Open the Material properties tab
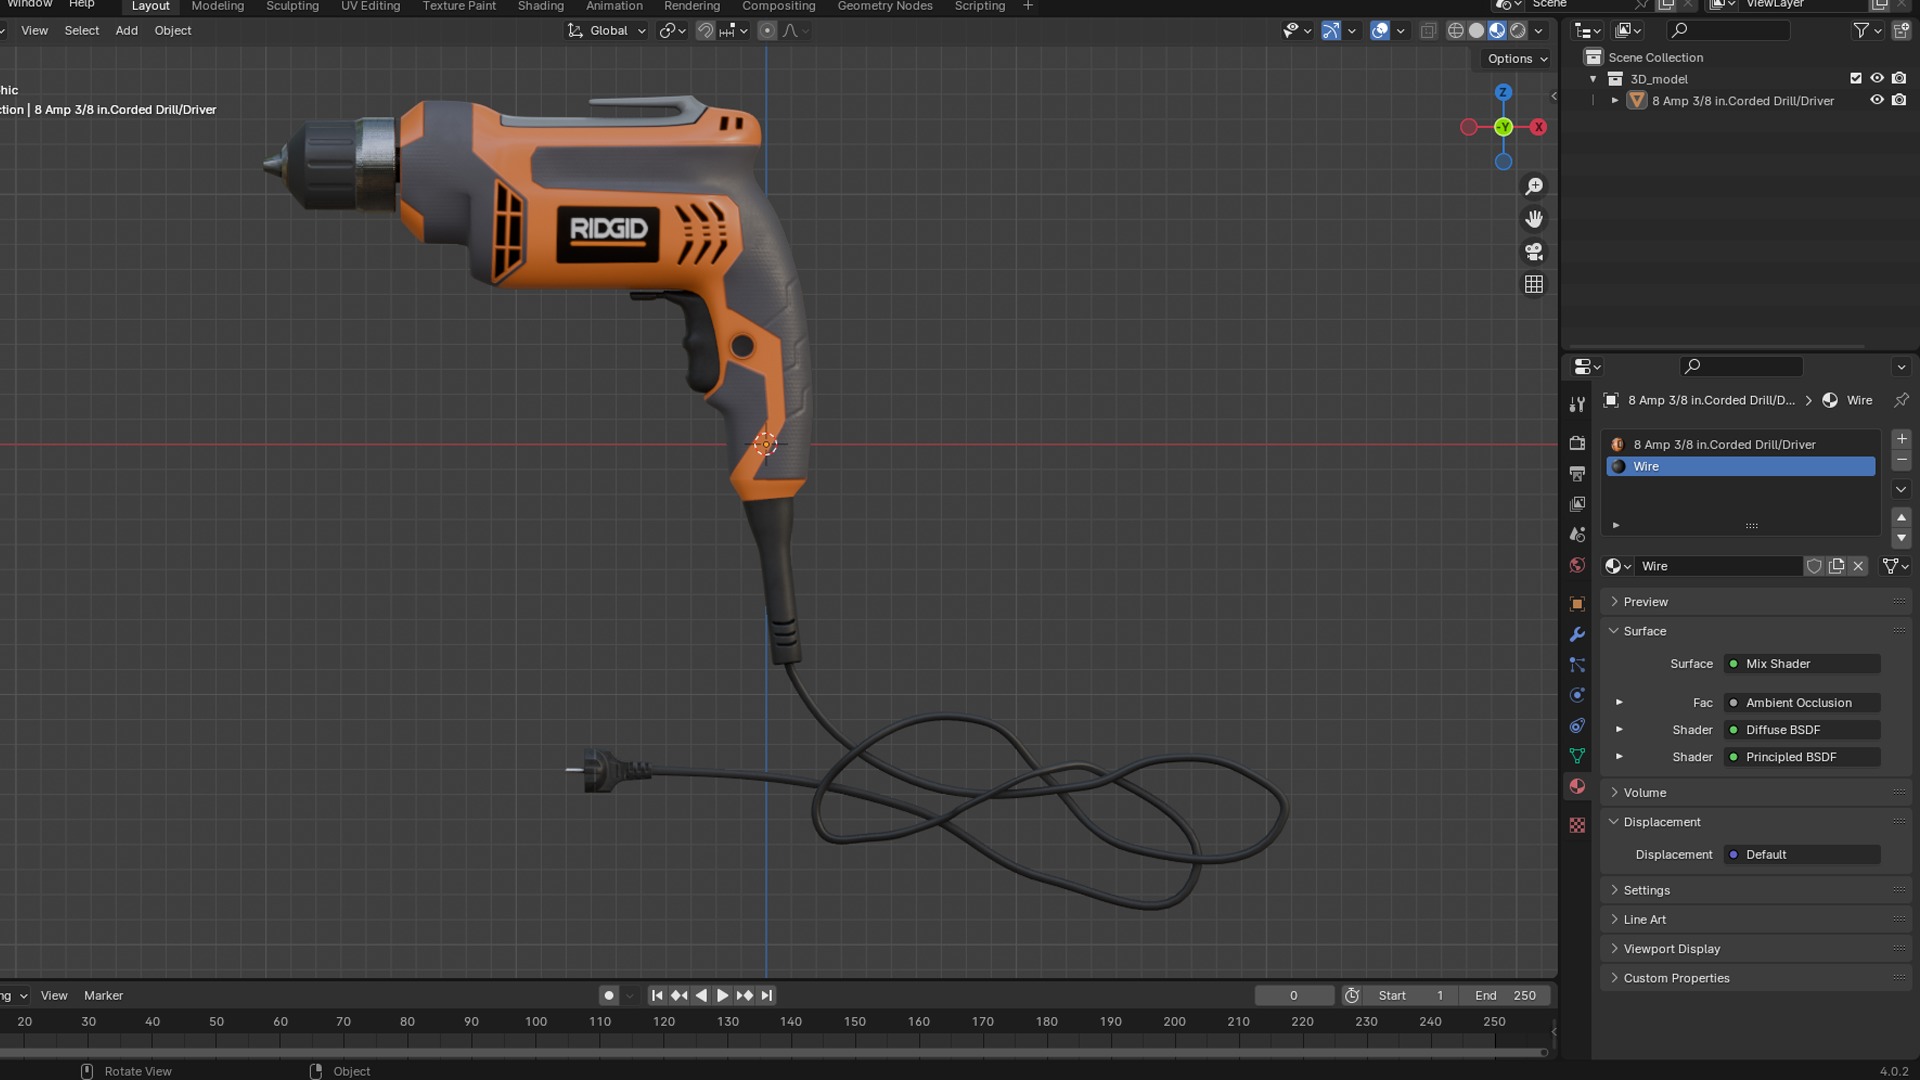The width and height of the screenshot is (1920, 1080). (x=1577, y=787)
